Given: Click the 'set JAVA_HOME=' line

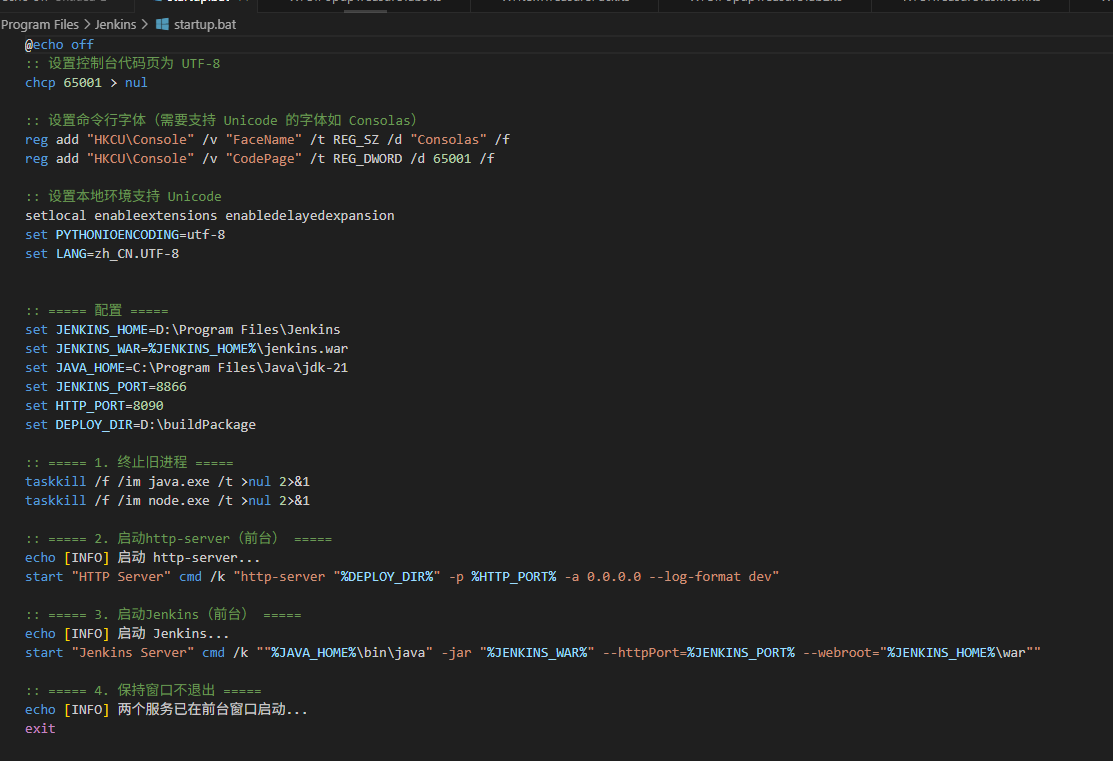Looking at the screenshot, I should click(187, 368).
